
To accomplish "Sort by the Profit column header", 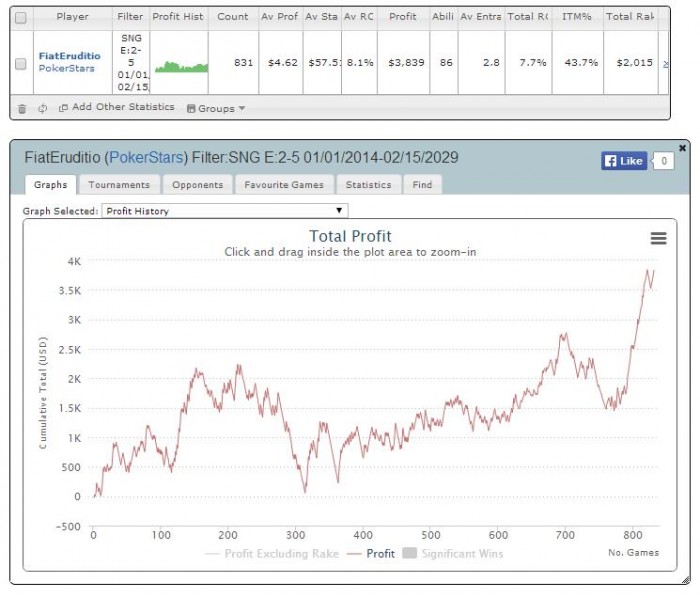I will tap(403, 17).
